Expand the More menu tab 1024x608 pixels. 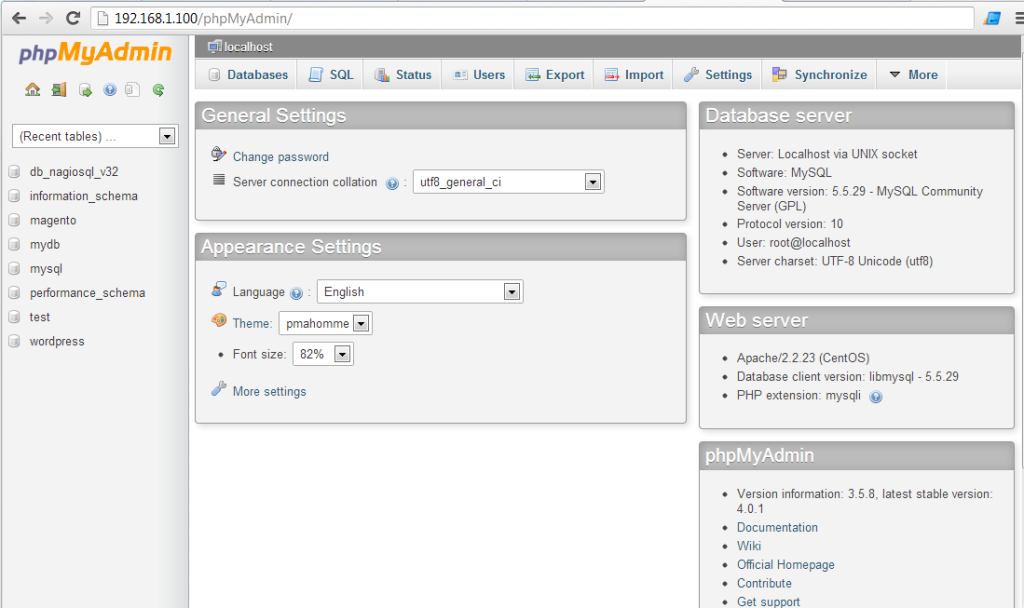click(x=912, y=75)
